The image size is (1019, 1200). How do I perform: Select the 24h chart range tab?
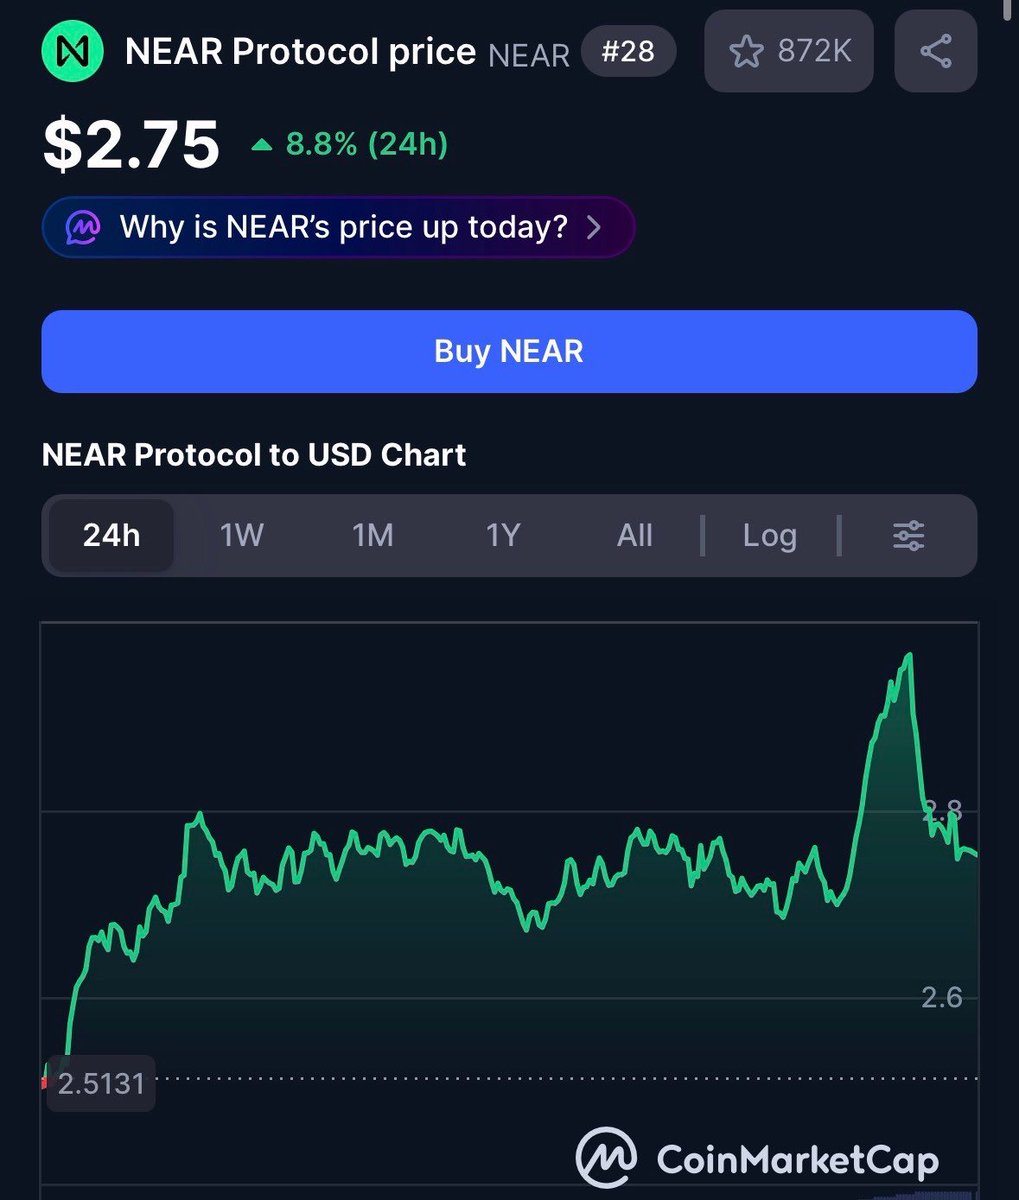111,536
